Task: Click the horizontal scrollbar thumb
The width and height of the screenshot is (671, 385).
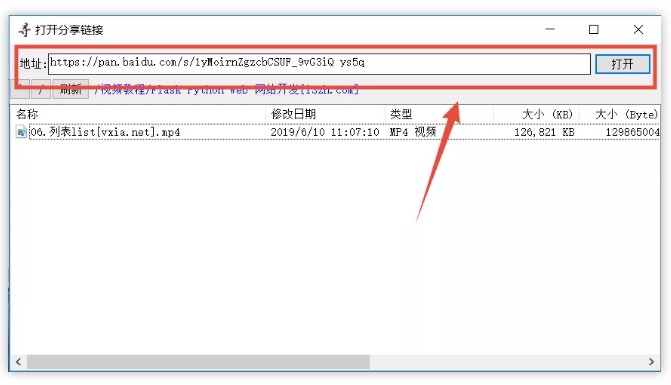Action: (x=198, y=361)
